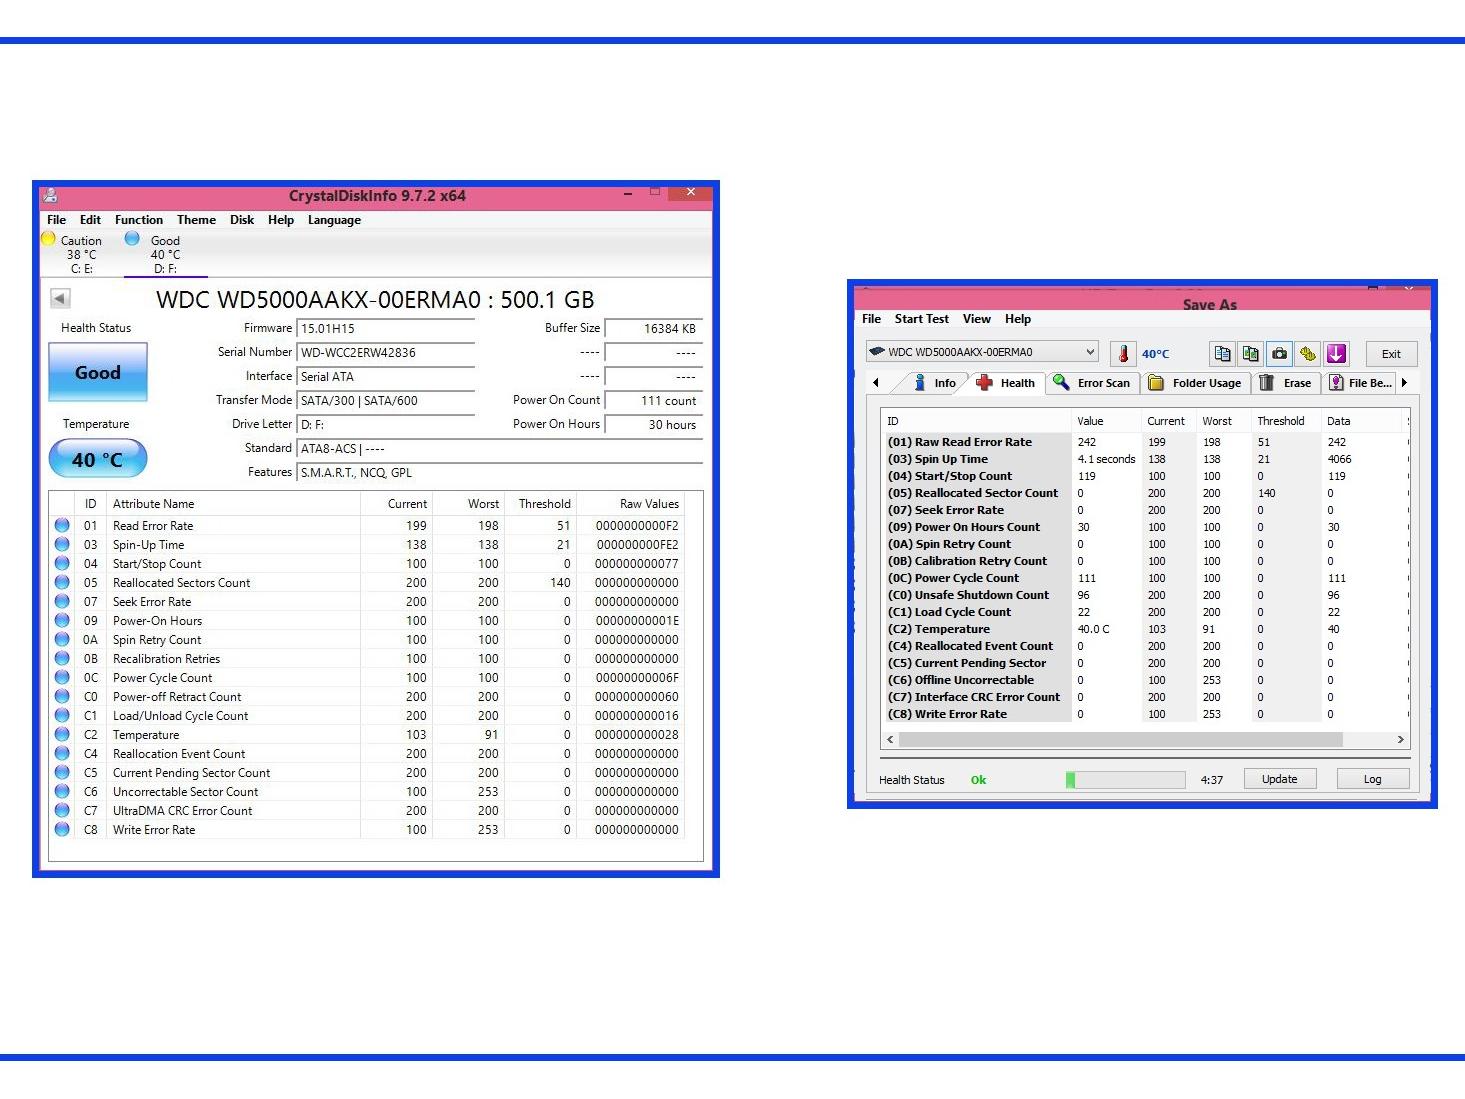Select the (01) Raw Read Error Rate row
The height and width of the screenshot is (1099, 1465).
coord(1146,442)
